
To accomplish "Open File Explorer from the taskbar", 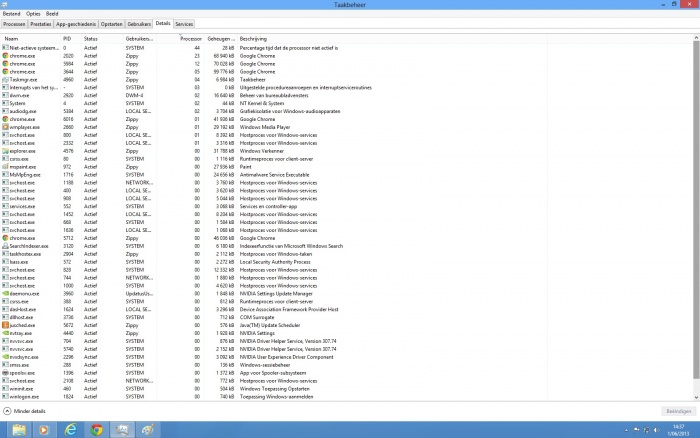I will point(19,430).
